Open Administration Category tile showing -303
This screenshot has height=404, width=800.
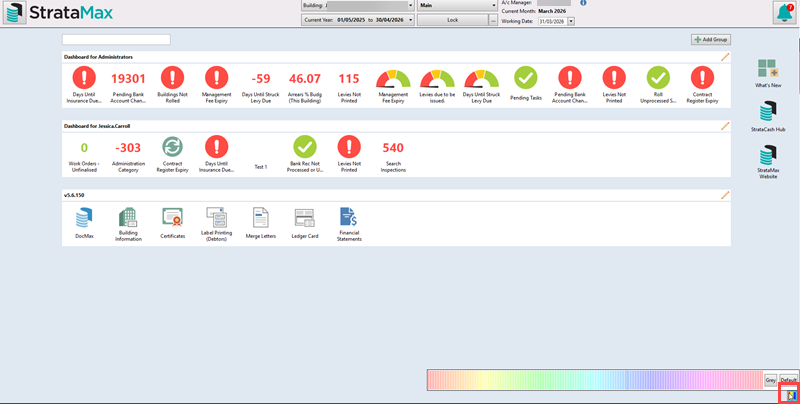pos(128,155)
